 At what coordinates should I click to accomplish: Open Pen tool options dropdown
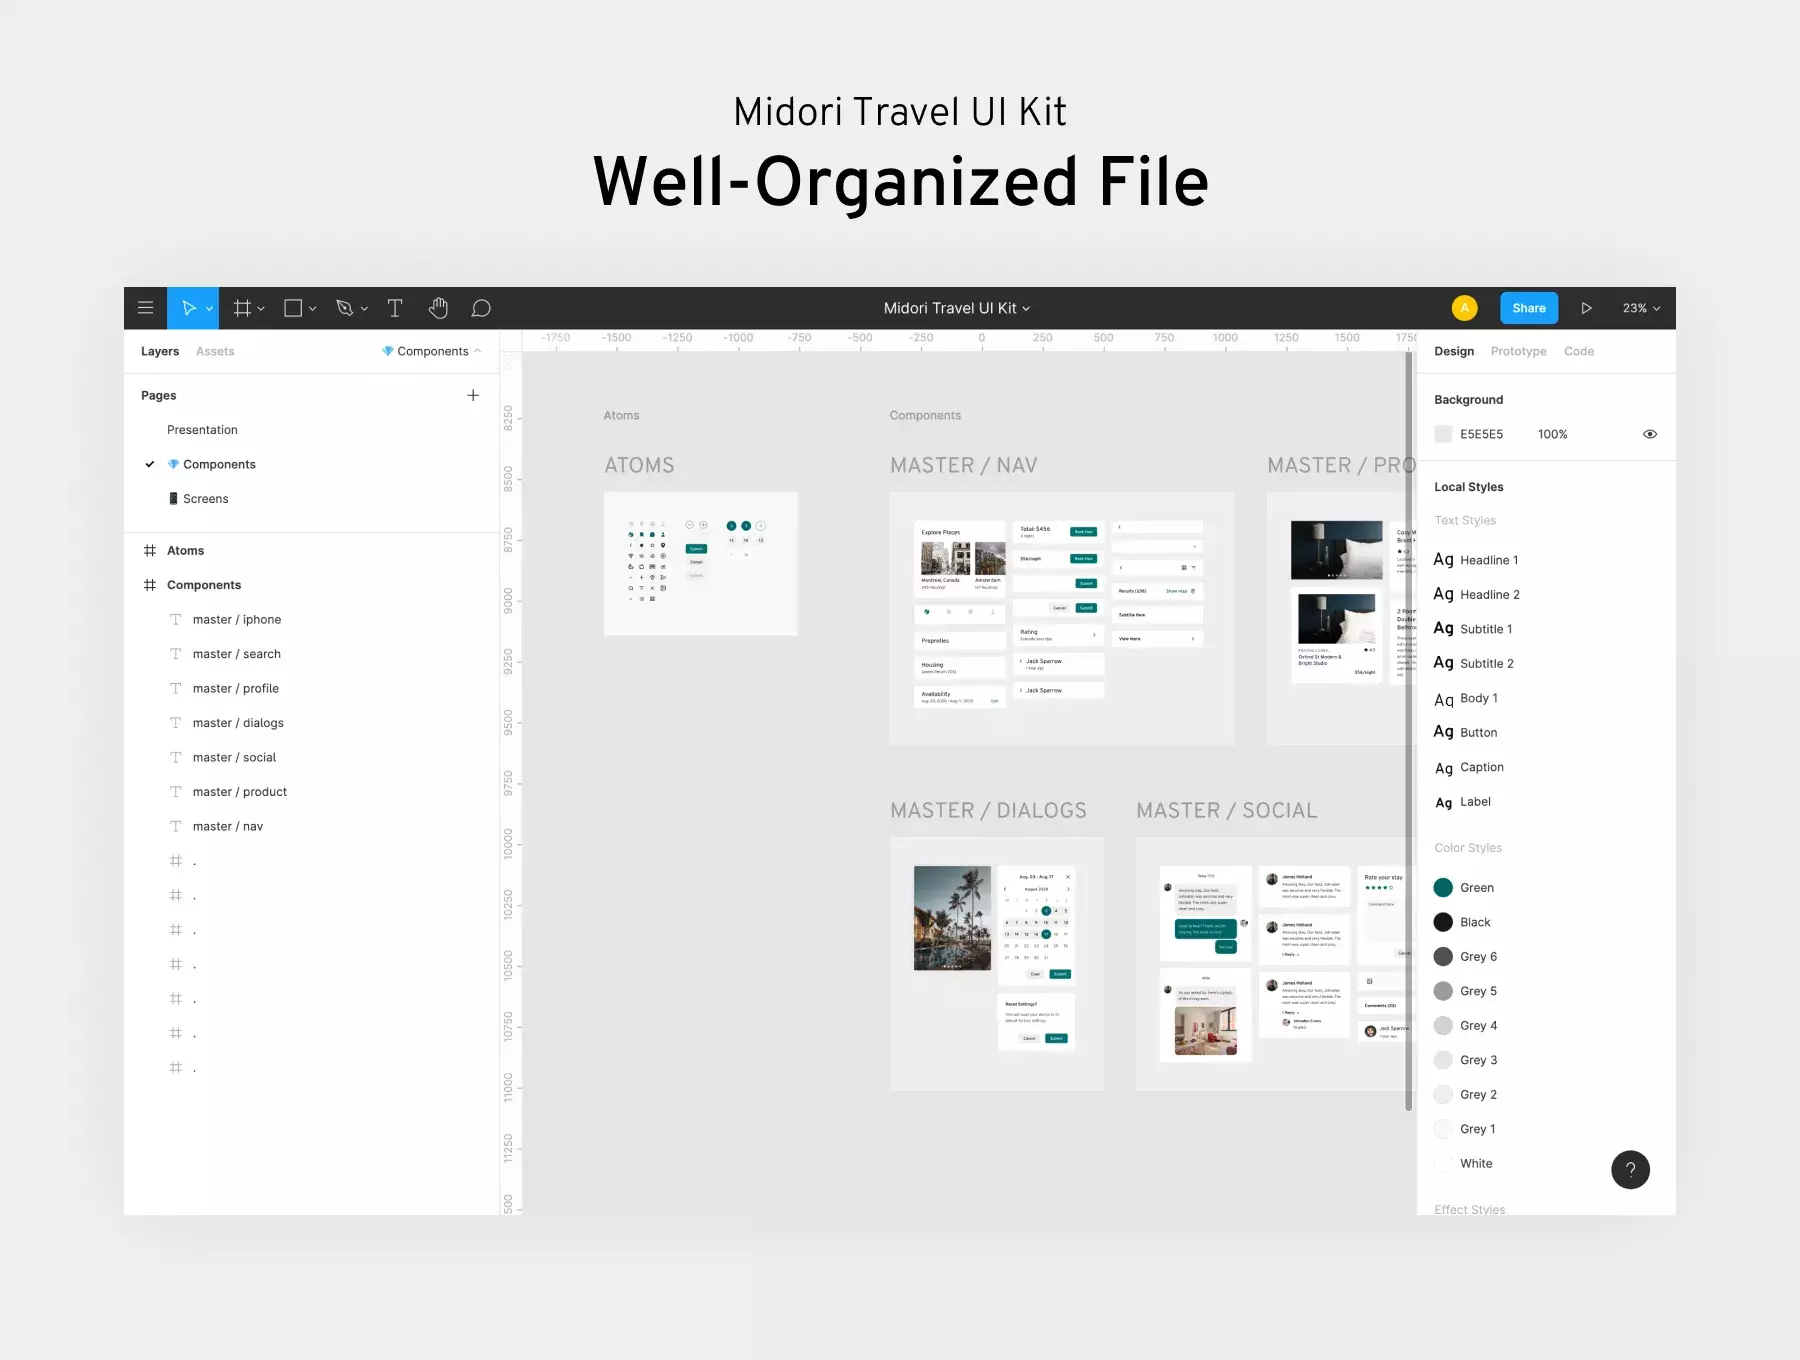[364, 309]
